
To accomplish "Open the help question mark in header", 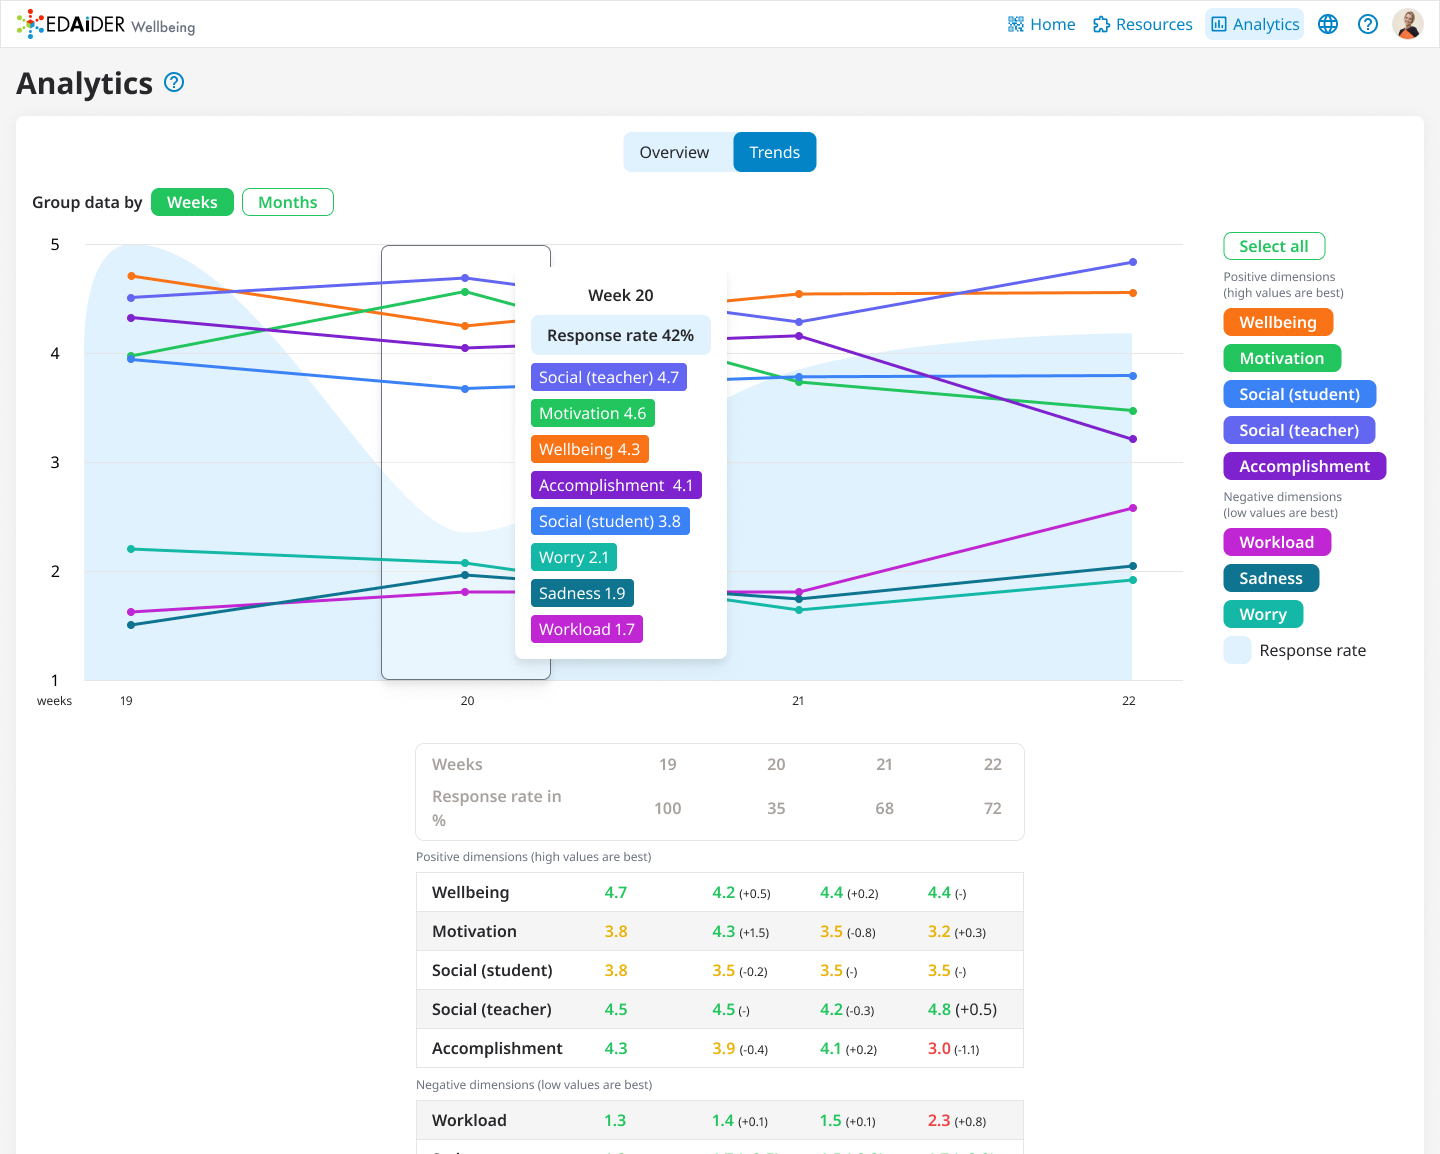I will pyautogui.click(x=1368, y=24).
